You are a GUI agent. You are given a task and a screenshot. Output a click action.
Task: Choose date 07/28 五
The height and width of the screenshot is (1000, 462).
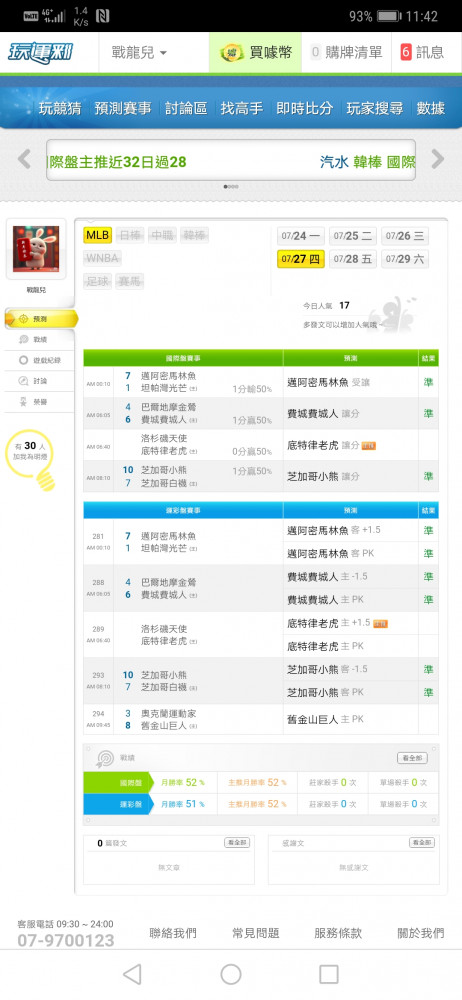click(353, 259)
